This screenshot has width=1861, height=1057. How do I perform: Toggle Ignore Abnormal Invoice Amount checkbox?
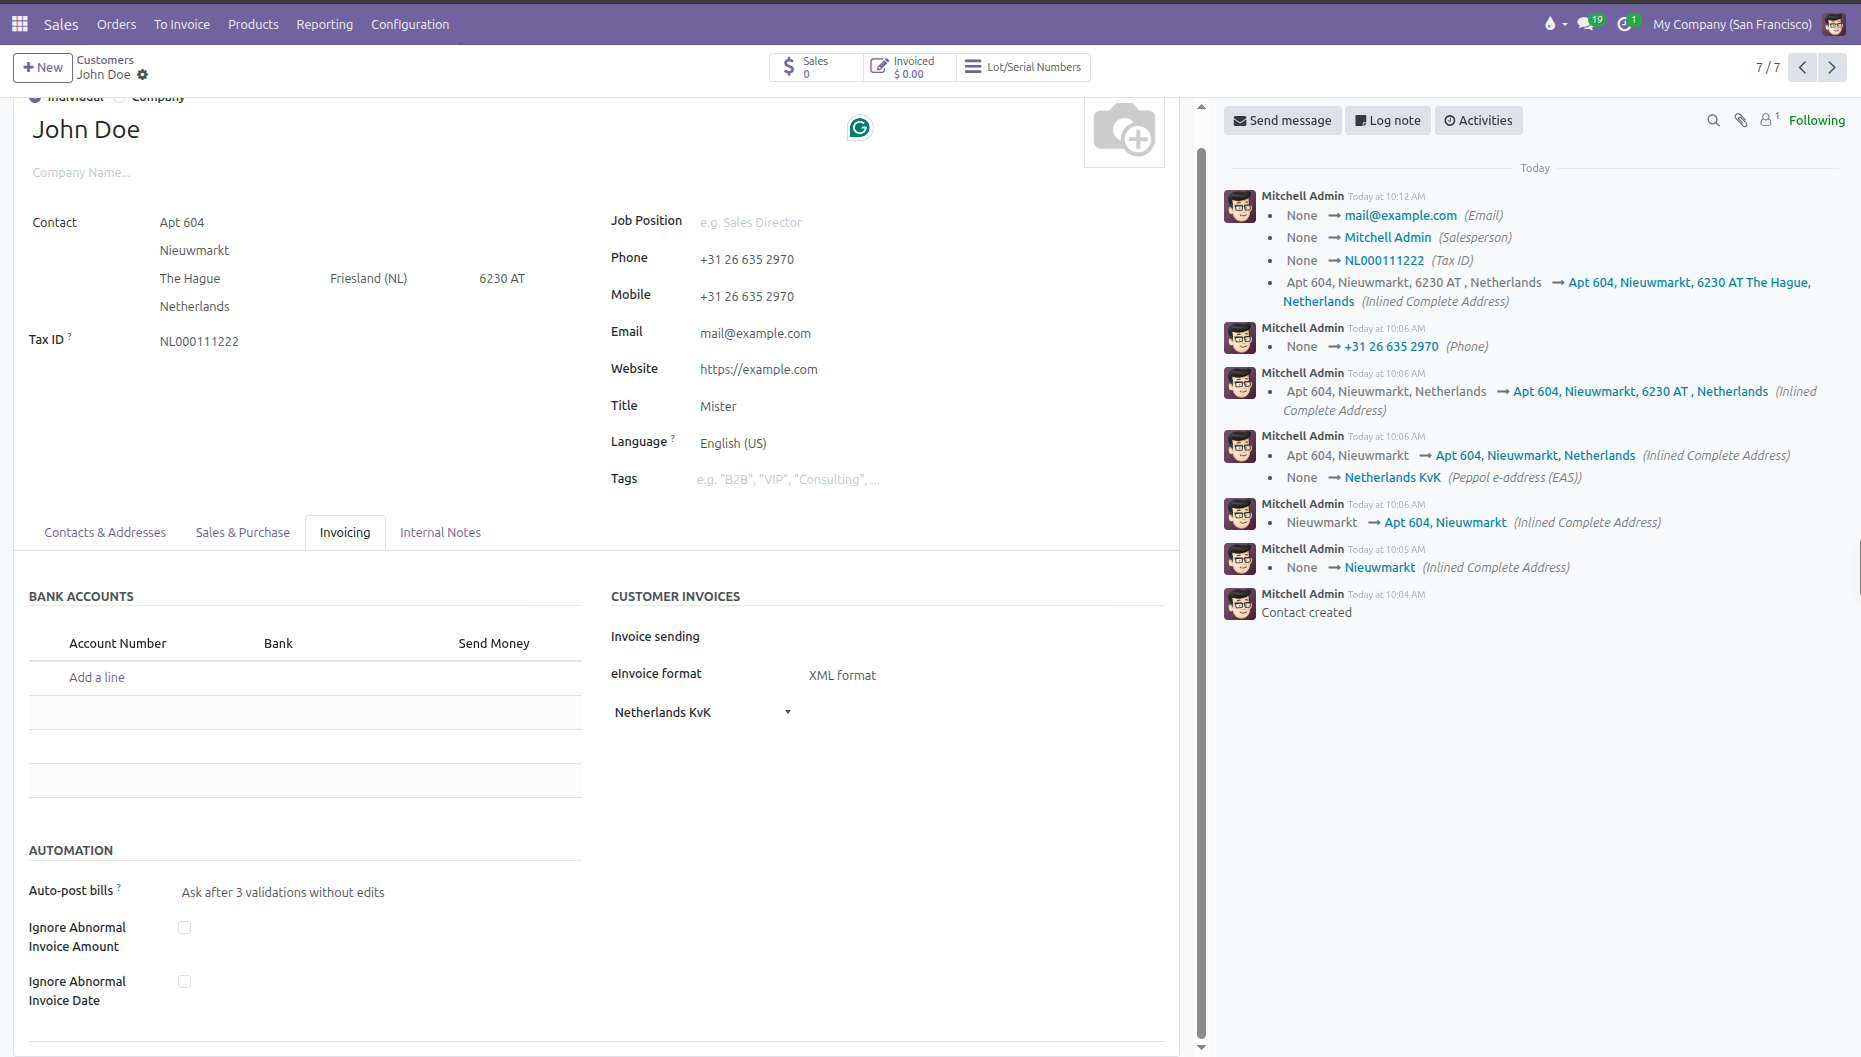[184, 928]
